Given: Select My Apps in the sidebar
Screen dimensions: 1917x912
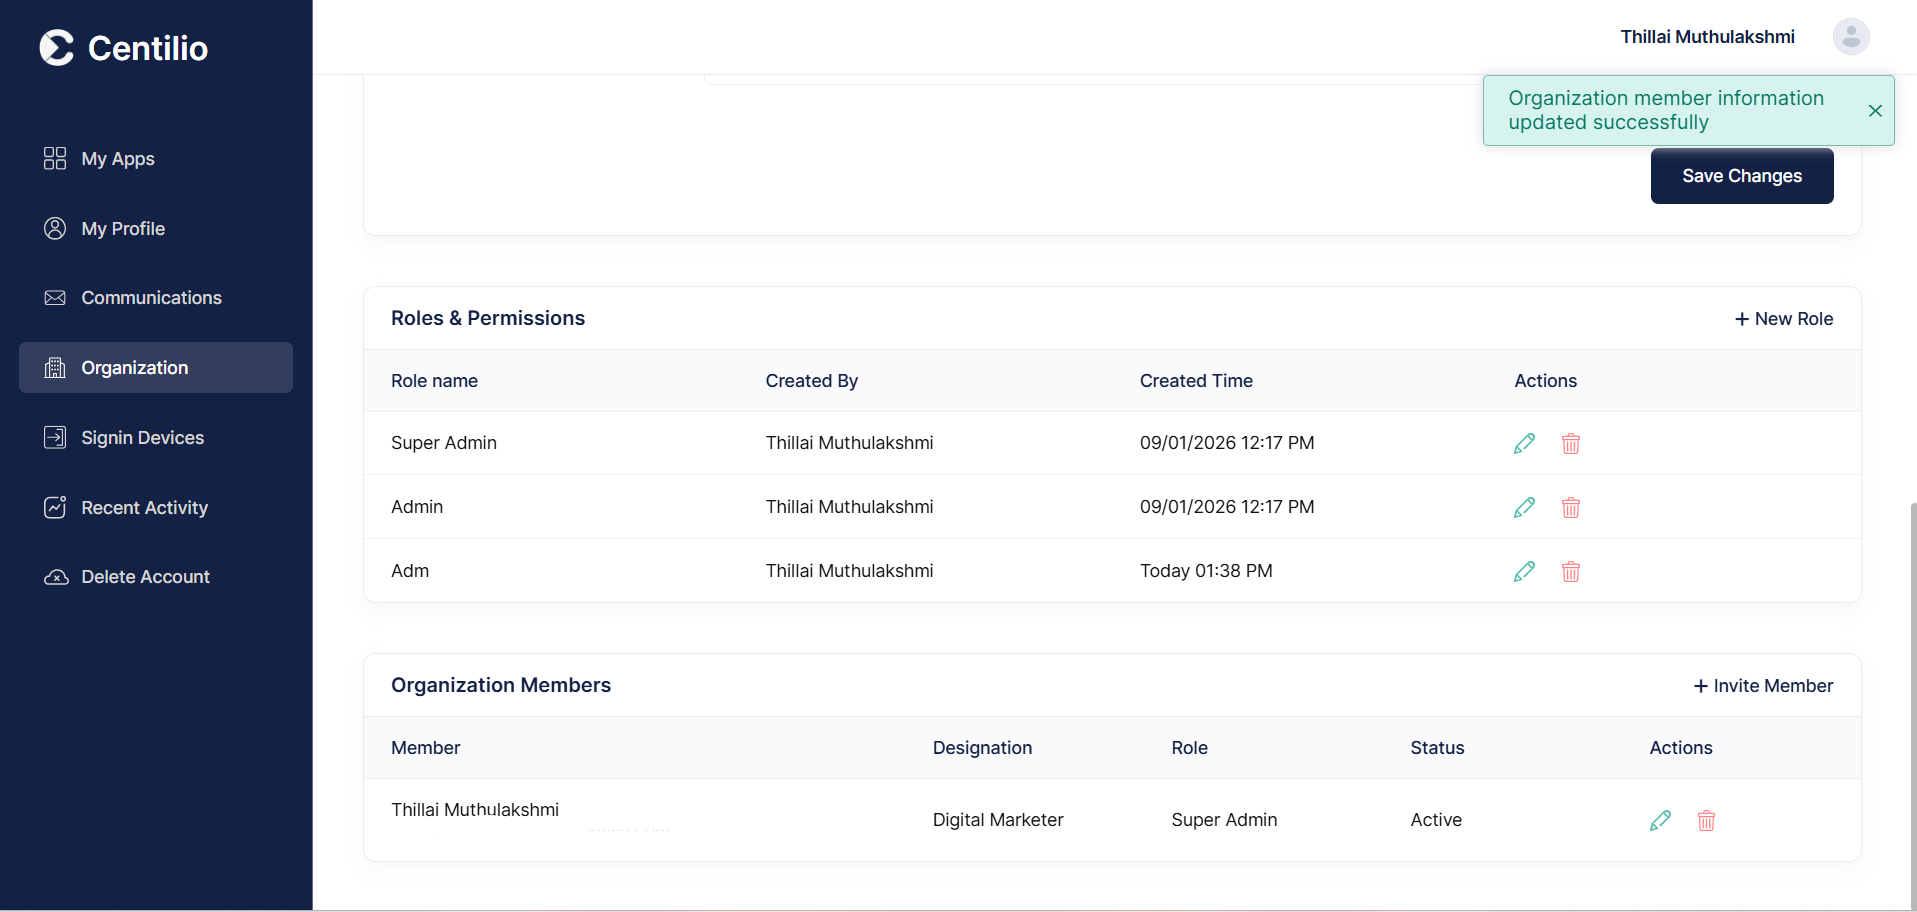Looking at the screenshot, I should 117,158.
